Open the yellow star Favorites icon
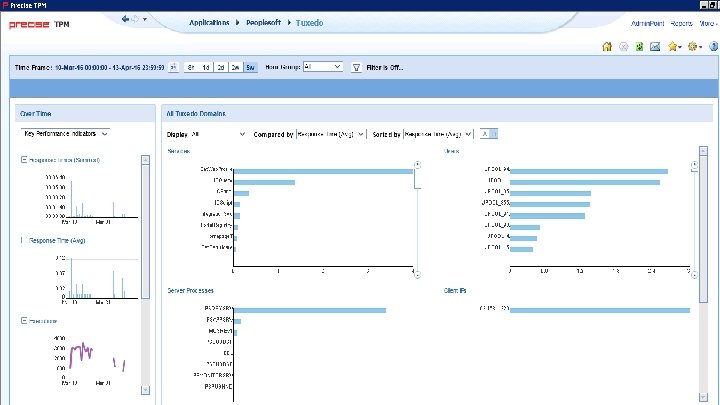Image resolution: width=720 pixels, height=405 pixels. tap(674, 46)
